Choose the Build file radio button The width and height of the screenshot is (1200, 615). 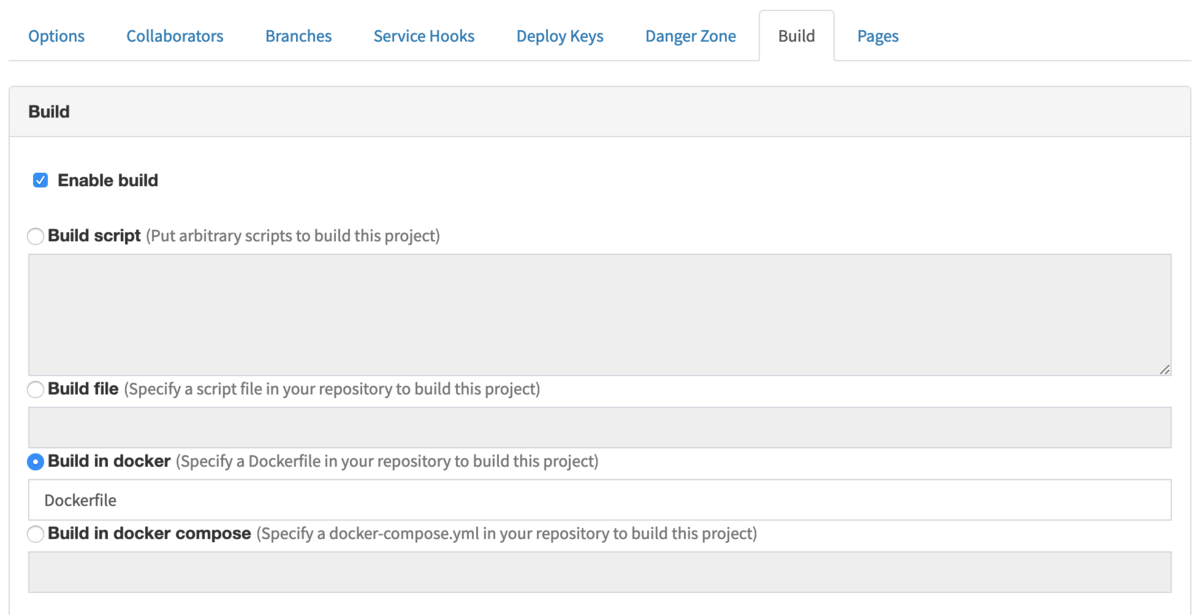click(x=36, y=389)
